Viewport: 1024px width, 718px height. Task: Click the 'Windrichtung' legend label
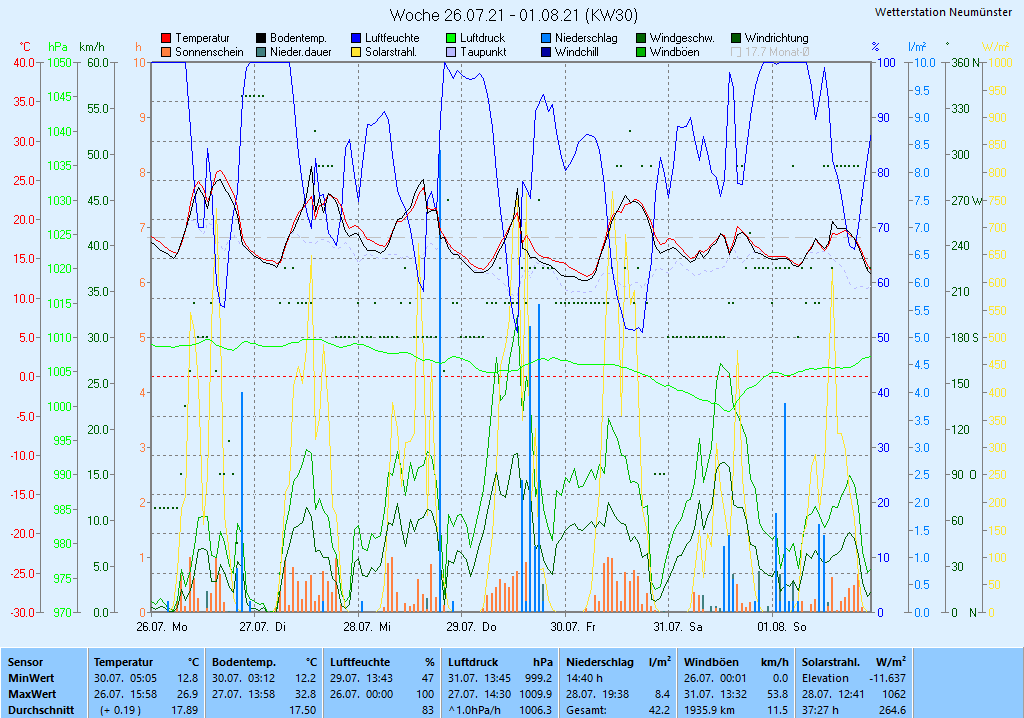click(776, 39)
